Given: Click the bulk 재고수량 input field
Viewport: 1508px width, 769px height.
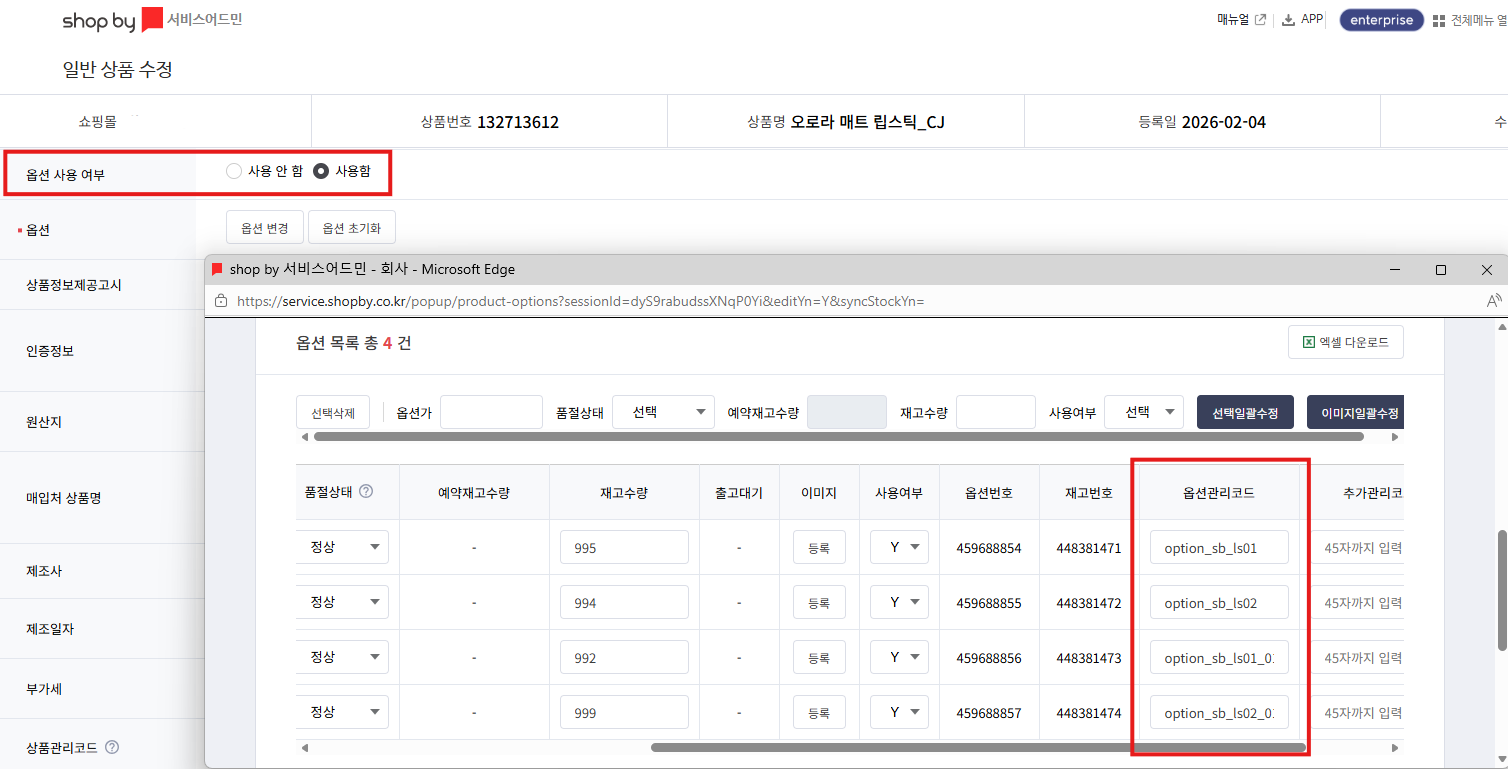Looking at the screenshot, I should 995,412.
